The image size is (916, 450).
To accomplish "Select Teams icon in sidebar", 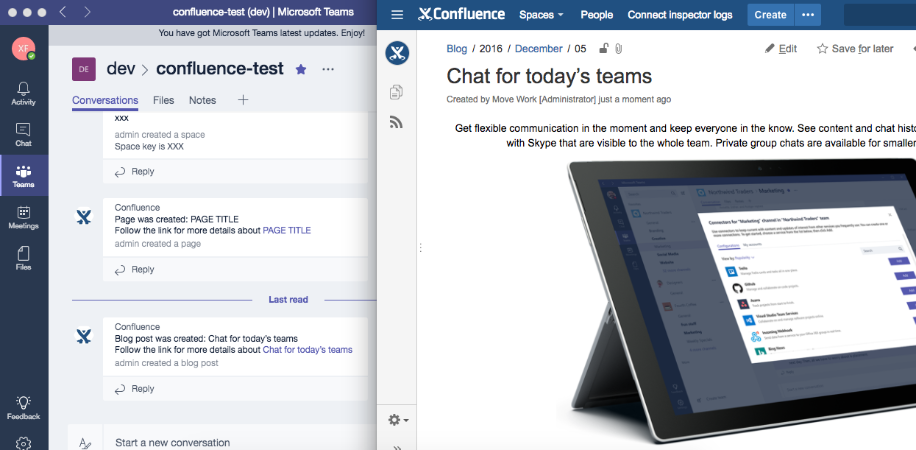I will click(x=23, y=176).
